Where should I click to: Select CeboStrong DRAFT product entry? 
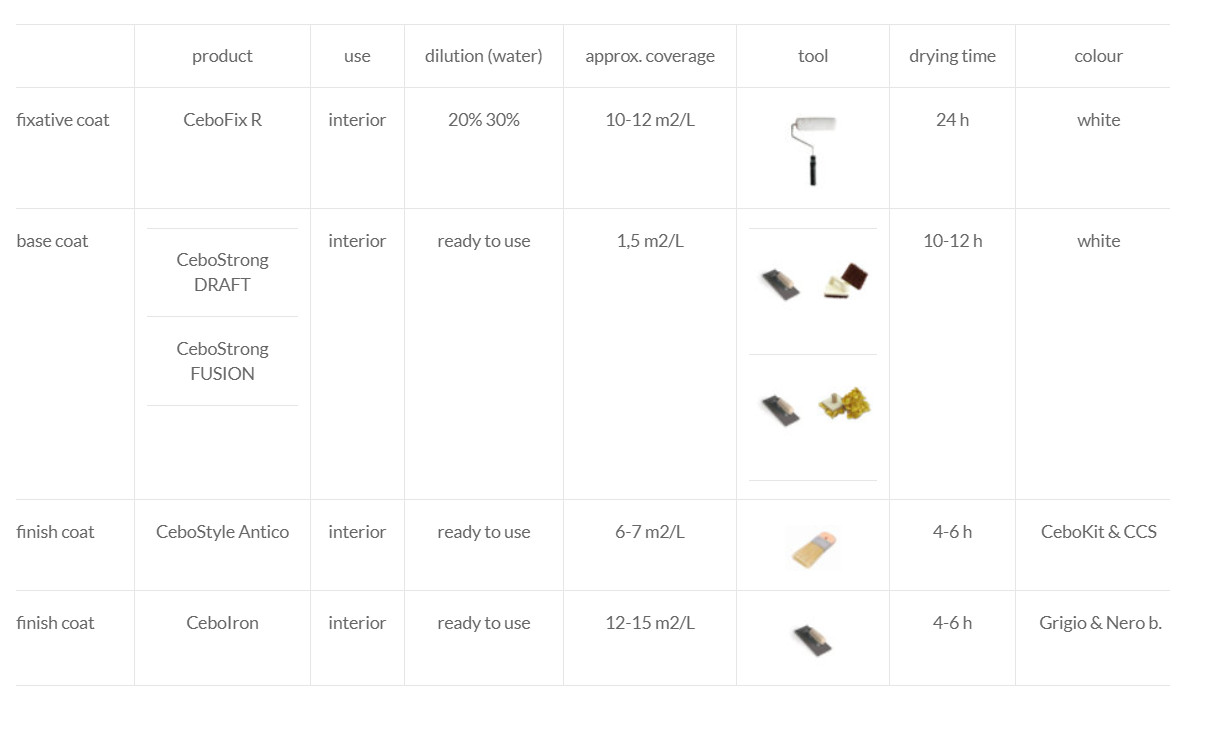click(x=222, y=272)
